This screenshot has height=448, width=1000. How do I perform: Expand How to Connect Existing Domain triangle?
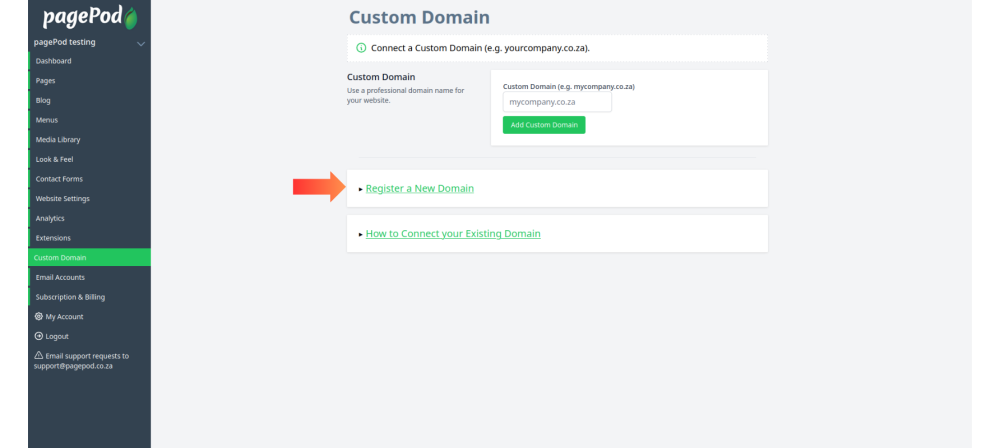(x=361, y=235)
